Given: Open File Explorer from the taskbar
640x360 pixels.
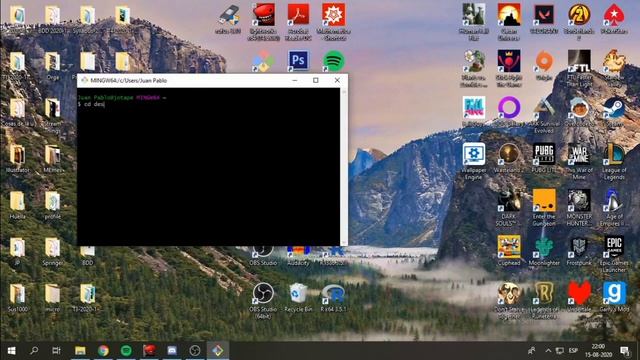Looking at the screenshot, I should [x=80, y=351].
